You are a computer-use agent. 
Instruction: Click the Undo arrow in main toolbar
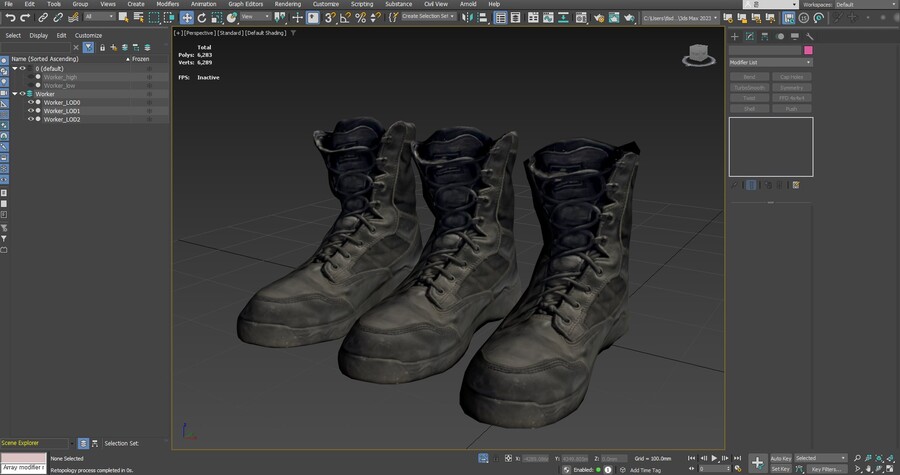[9, 17]
